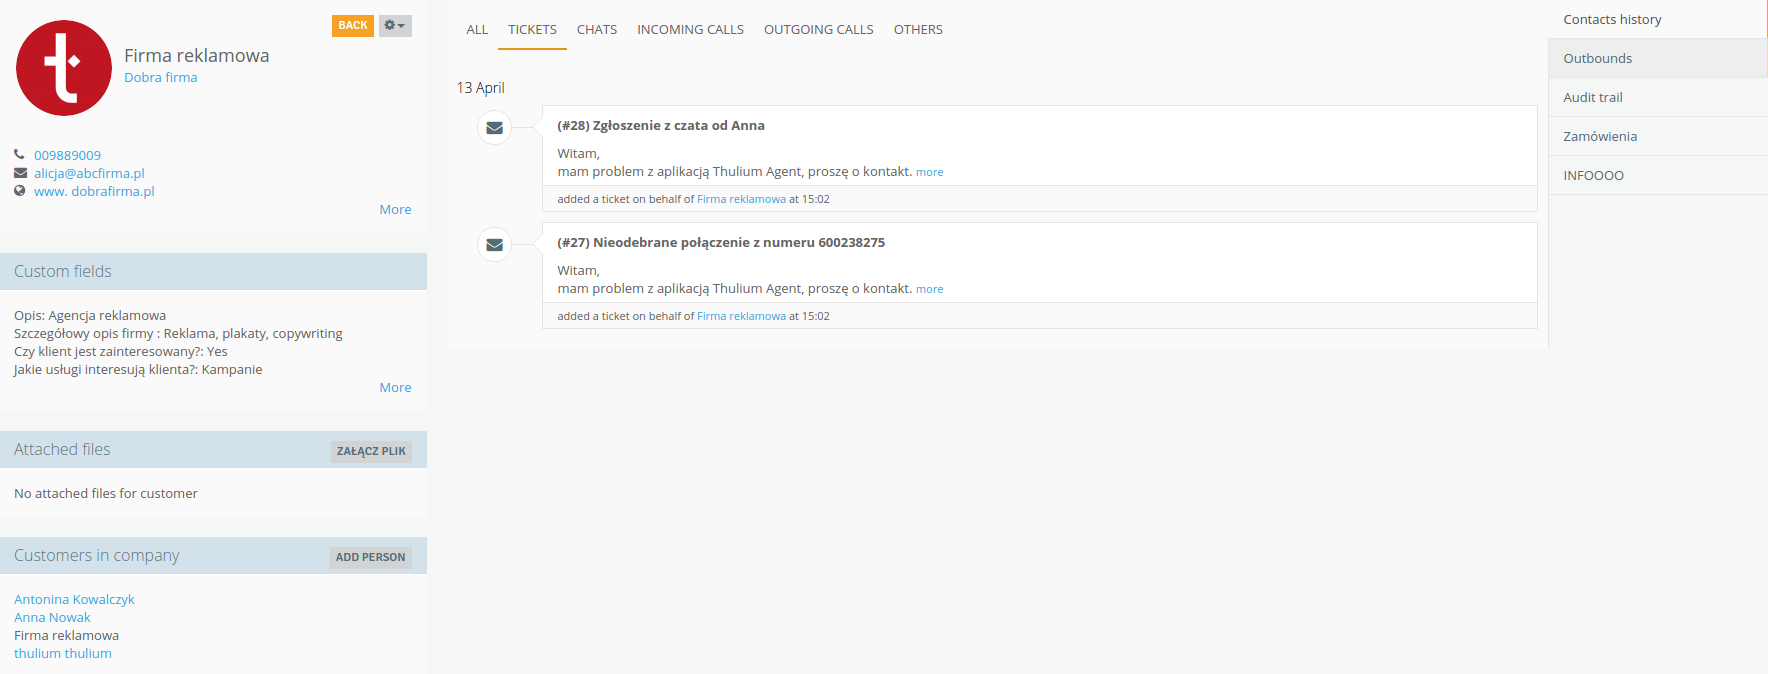Click the envelope icon of ticket #28

click(x=494, y=128)
